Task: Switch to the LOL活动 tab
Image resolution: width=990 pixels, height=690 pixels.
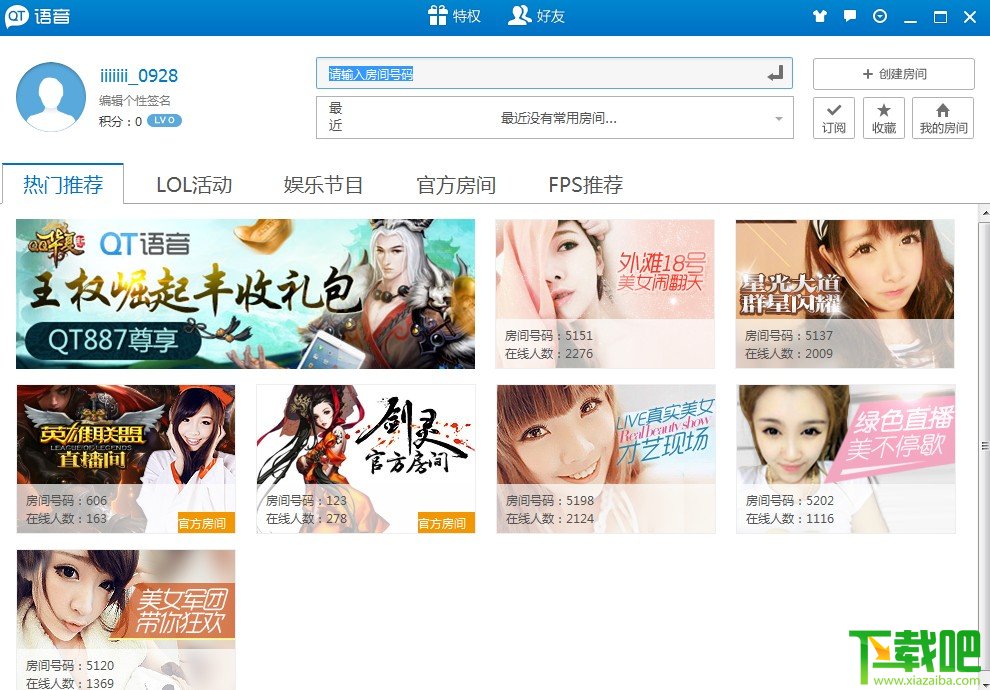Action: pos(194,185)
